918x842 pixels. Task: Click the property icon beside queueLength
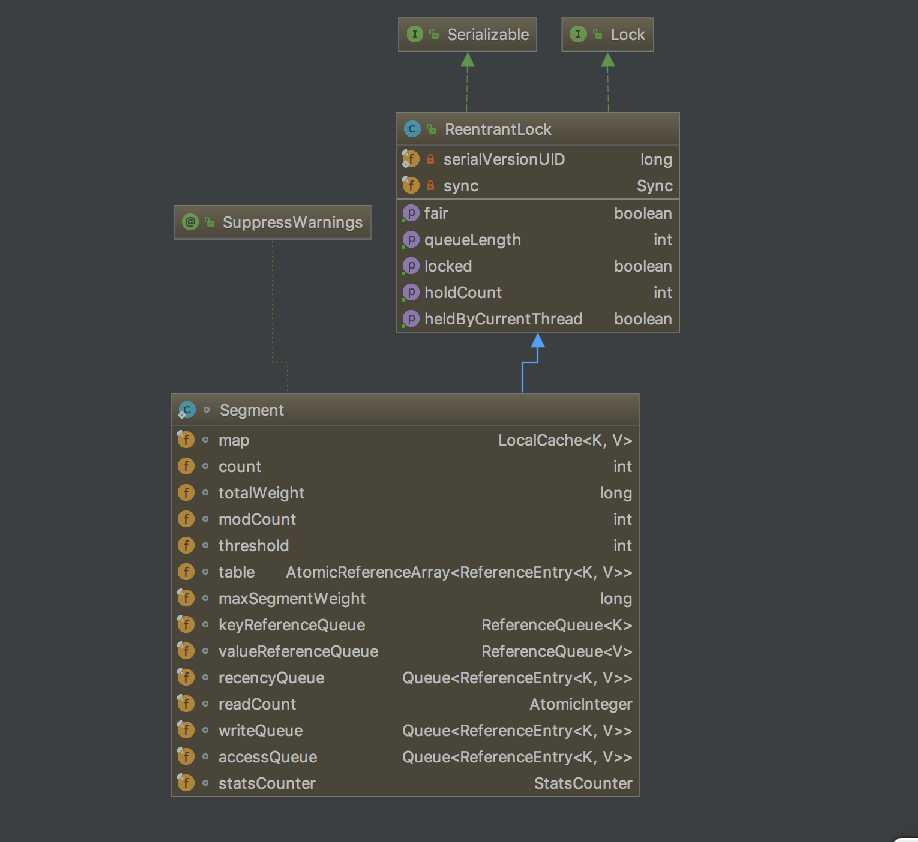click(411, 239)
